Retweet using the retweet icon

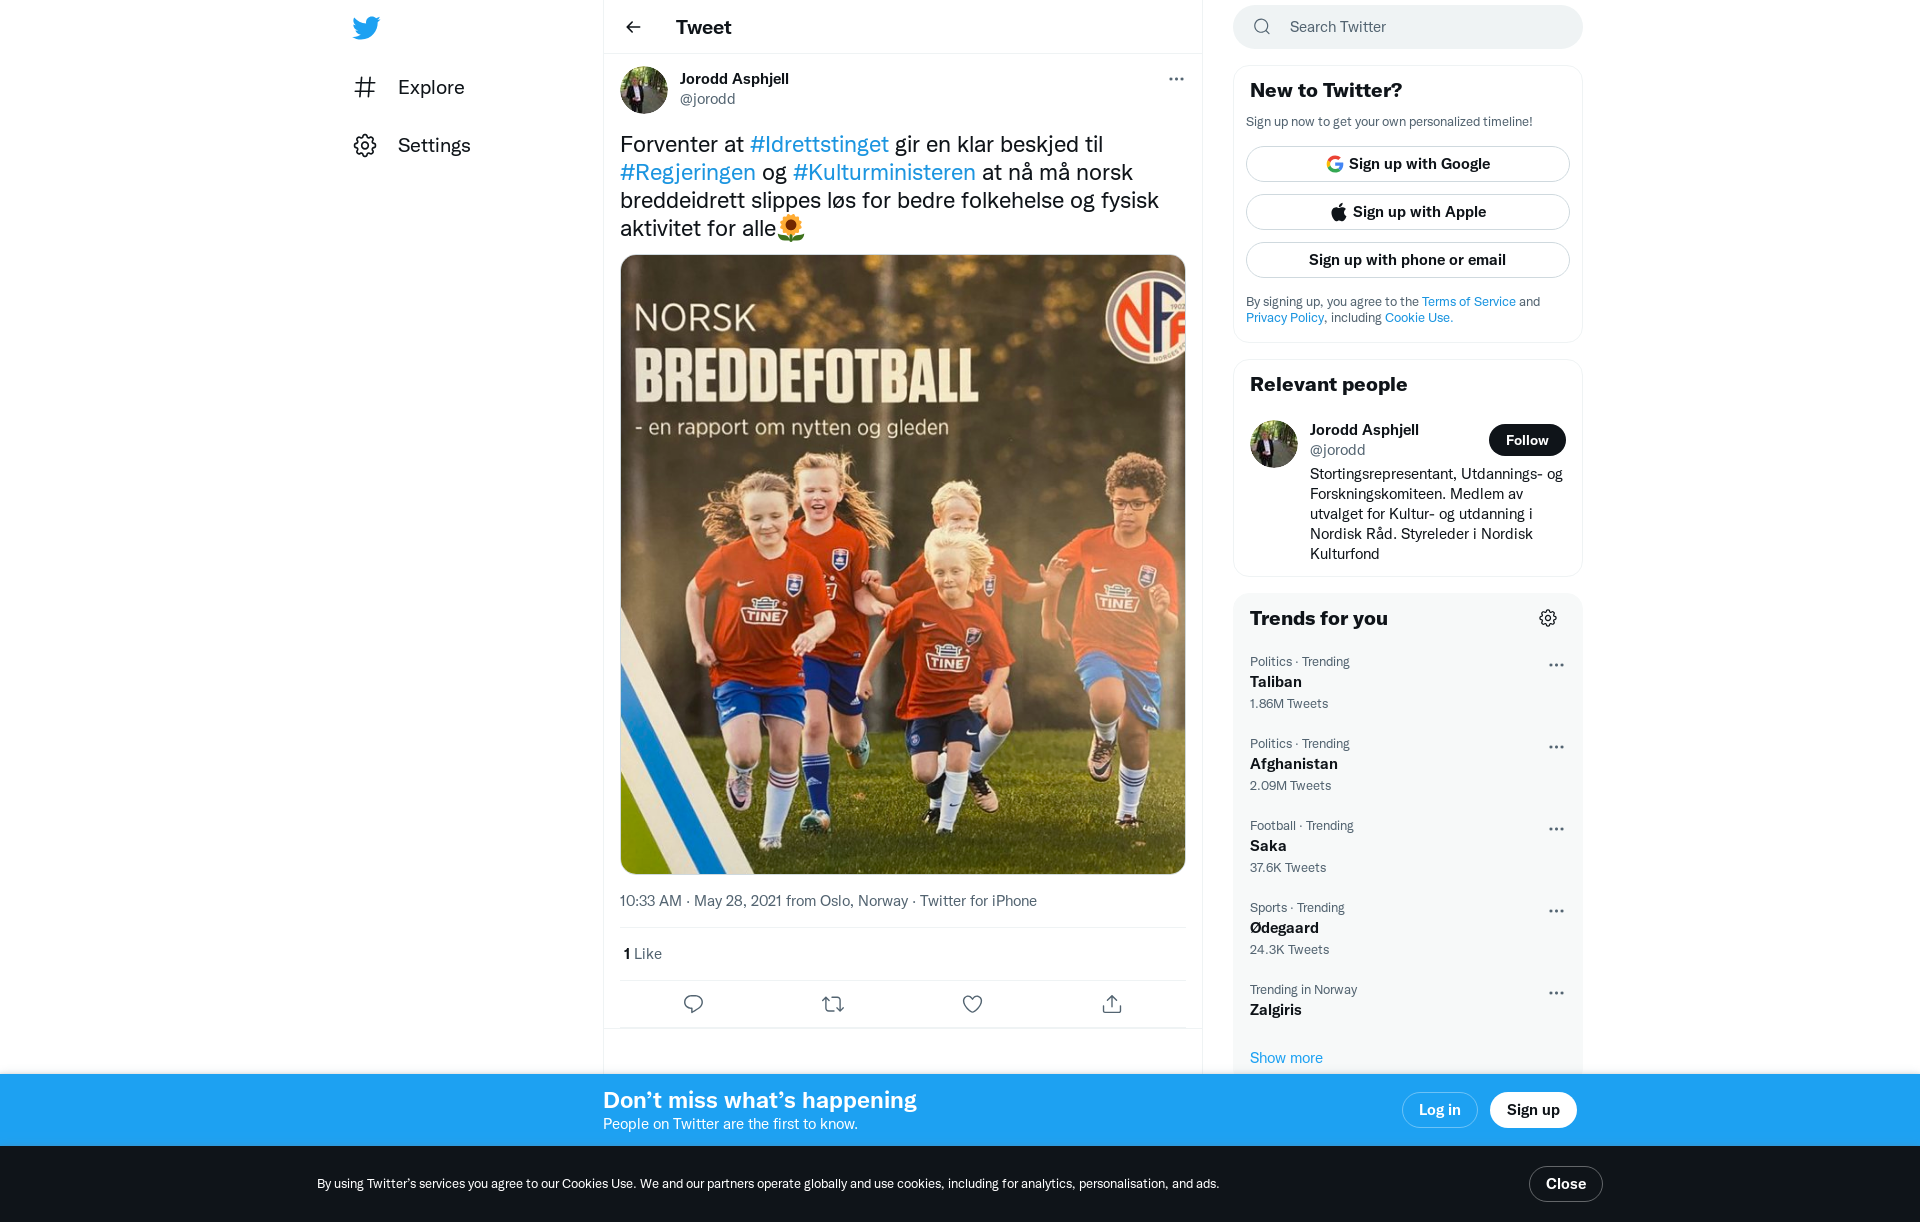[833, 1004]
